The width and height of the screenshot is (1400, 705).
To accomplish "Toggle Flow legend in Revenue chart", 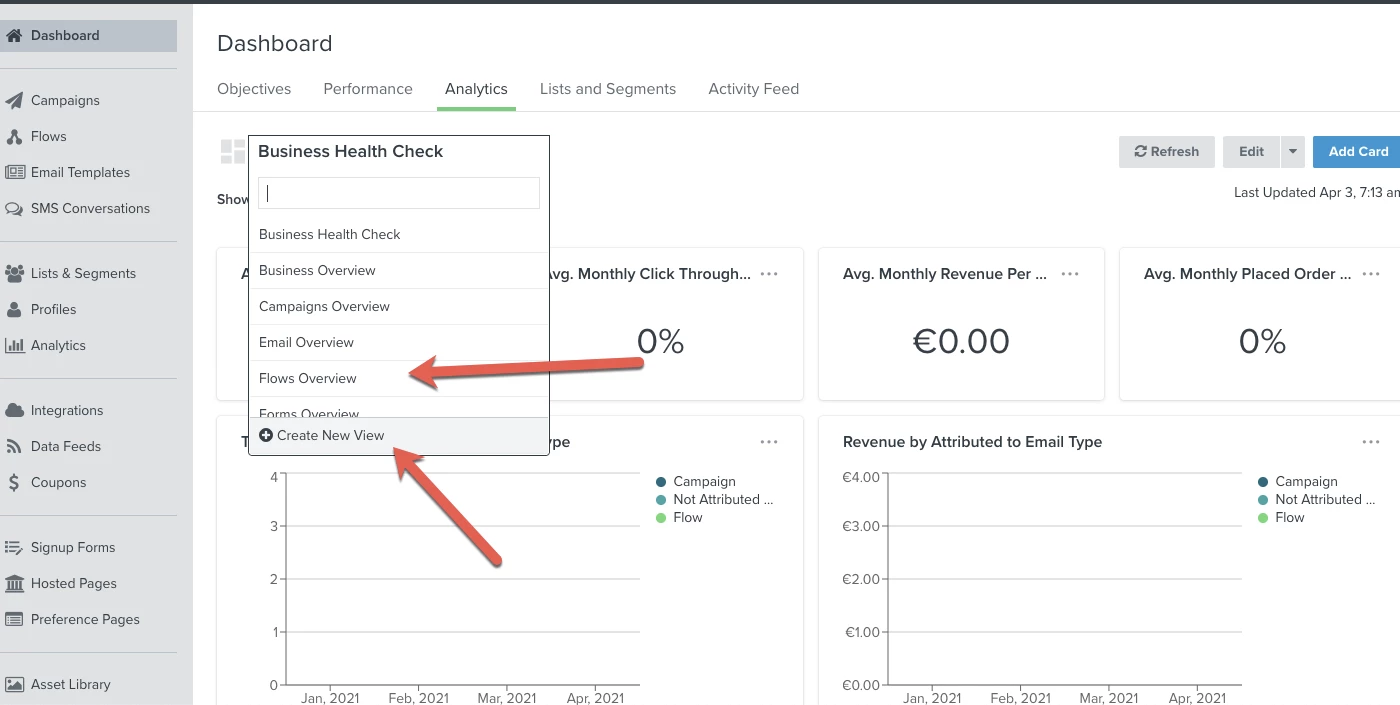I will point(1281,517).
